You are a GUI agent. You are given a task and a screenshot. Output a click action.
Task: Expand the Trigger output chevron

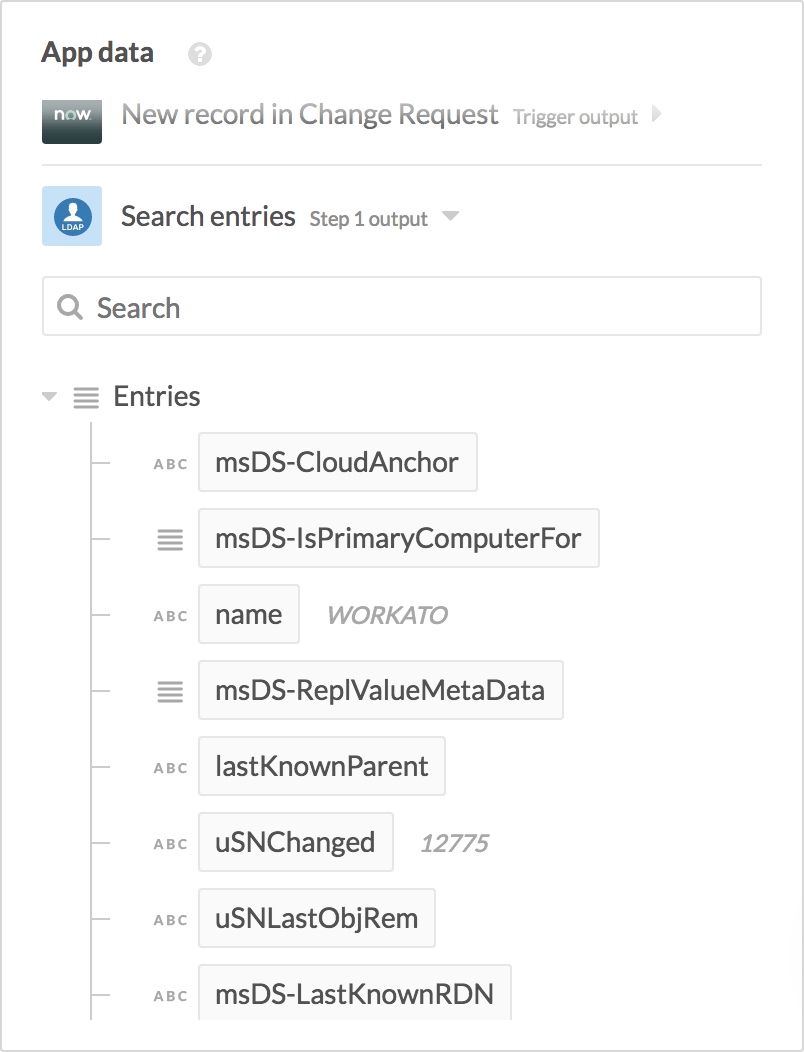tap(657, 115)
